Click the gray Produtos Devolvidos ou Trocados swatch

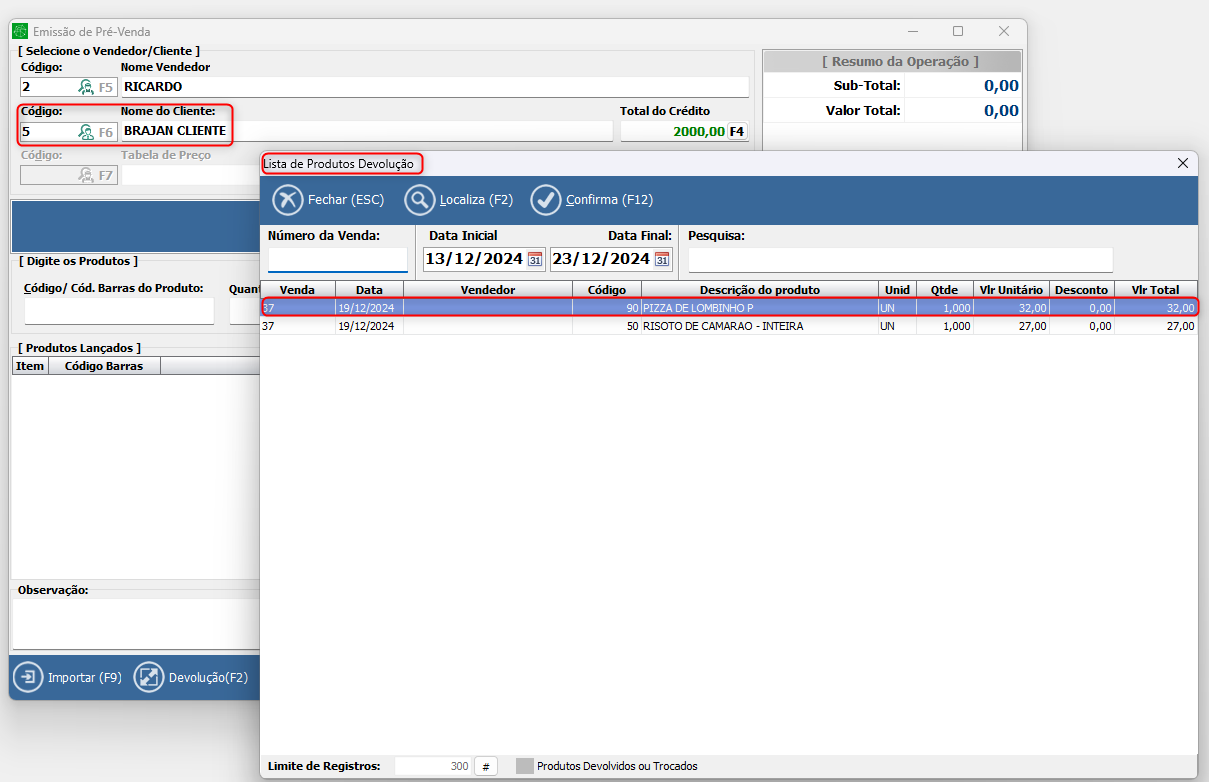tap(525, 766)
